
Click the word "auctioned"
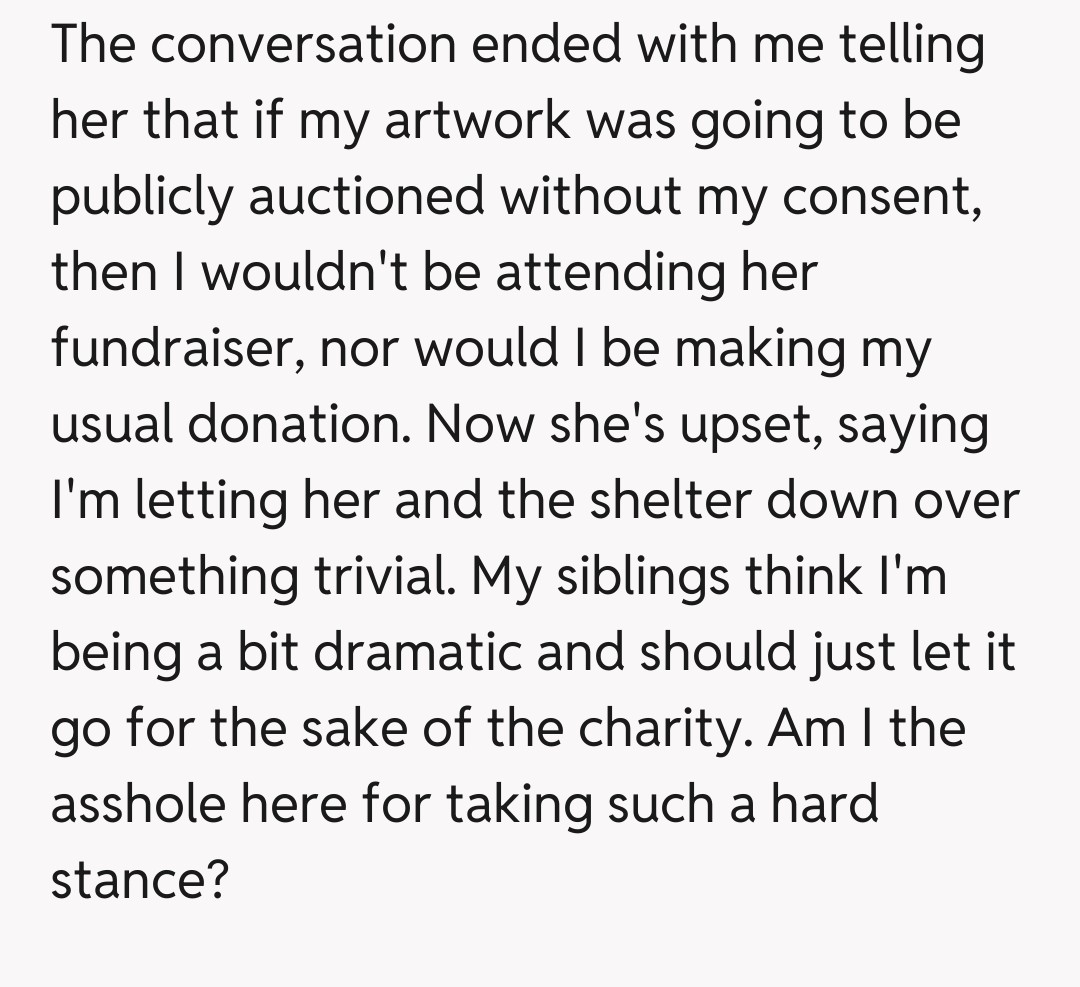(x=366, y=197)
